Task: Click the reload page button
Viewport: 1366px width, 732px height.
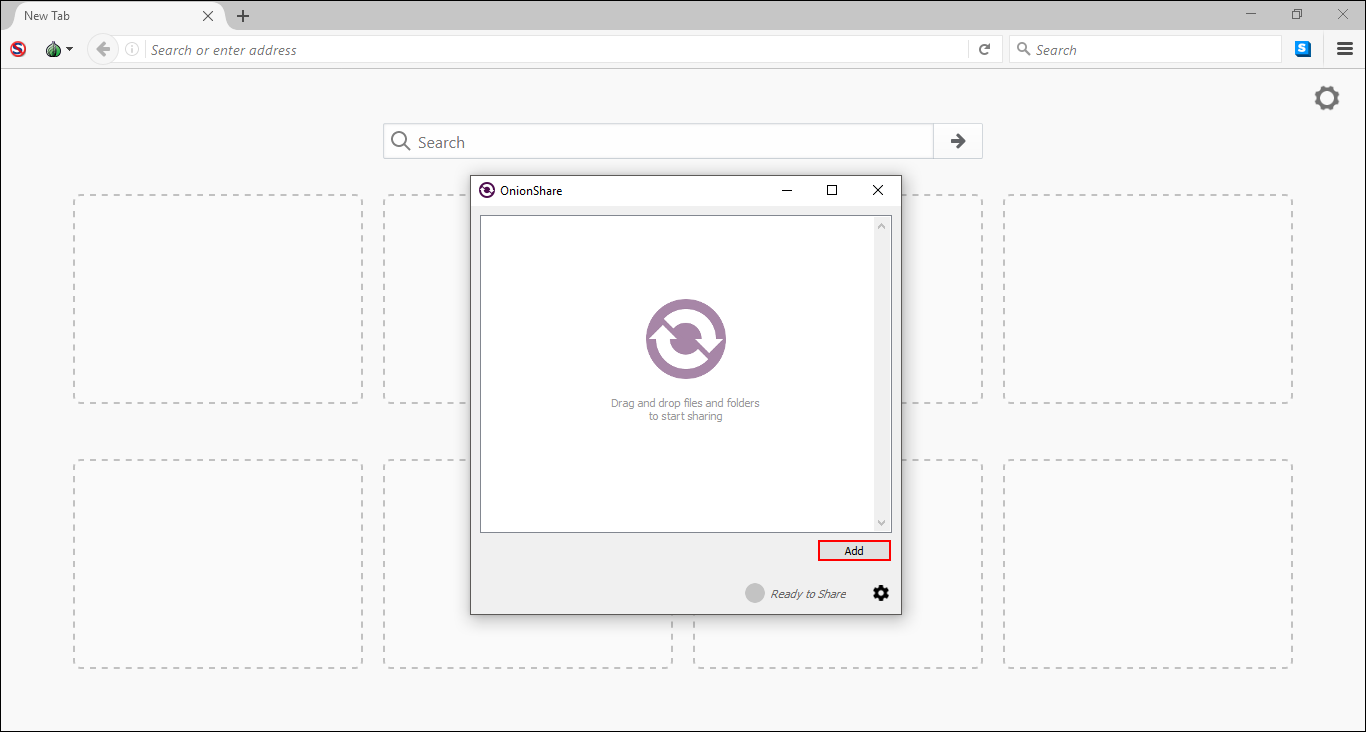Action: (984, 49)
